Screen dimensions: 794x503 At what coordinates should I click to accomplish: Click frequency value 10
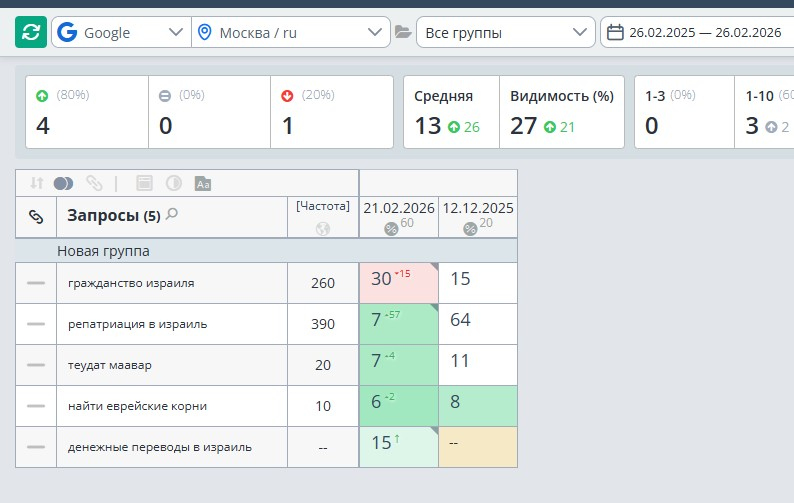point(323,406)
